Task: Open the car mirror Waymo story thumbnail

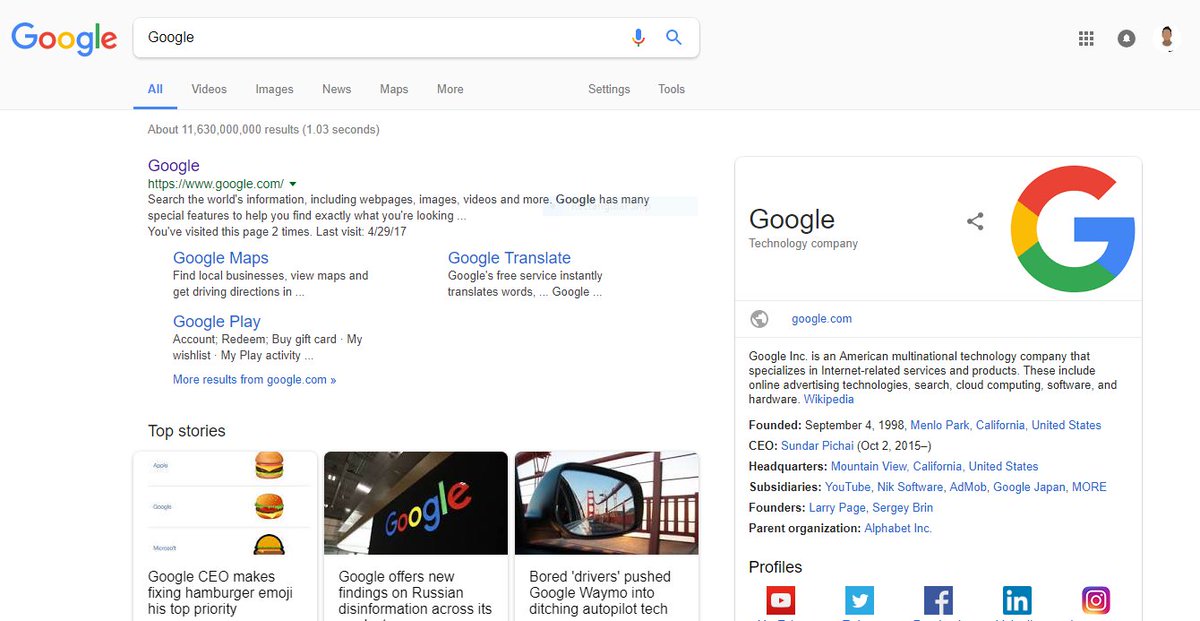Action: pos(607,503)
